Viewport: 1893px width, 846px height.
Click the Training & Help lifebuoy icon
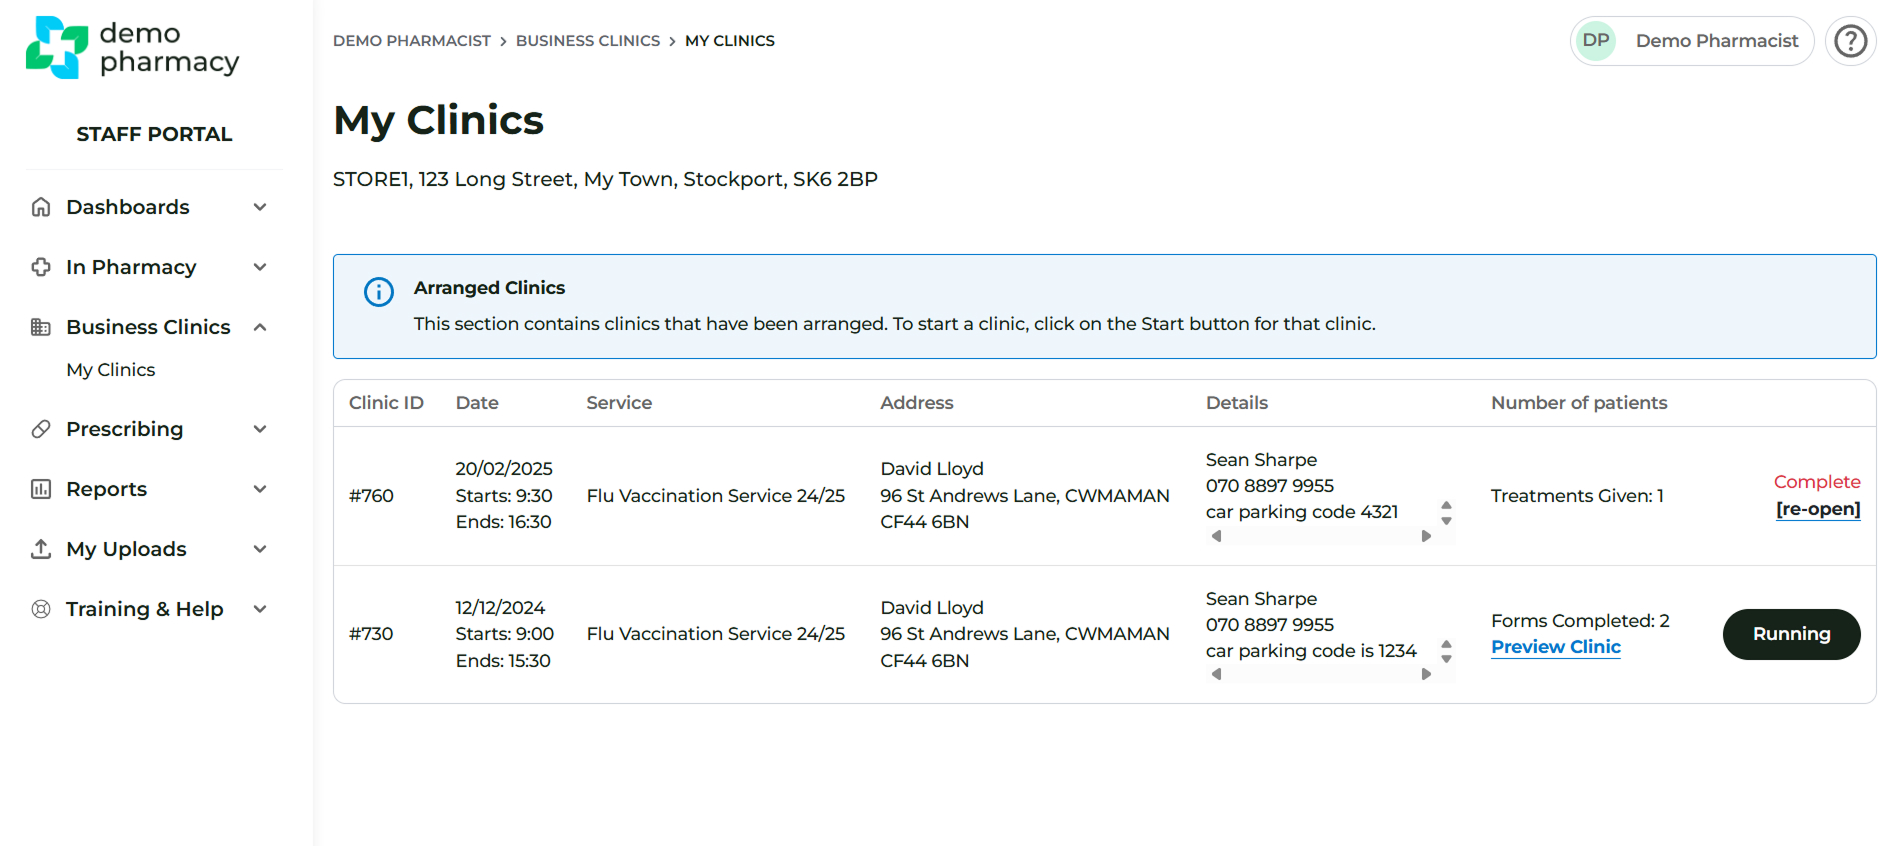click(x=41, y=609)
